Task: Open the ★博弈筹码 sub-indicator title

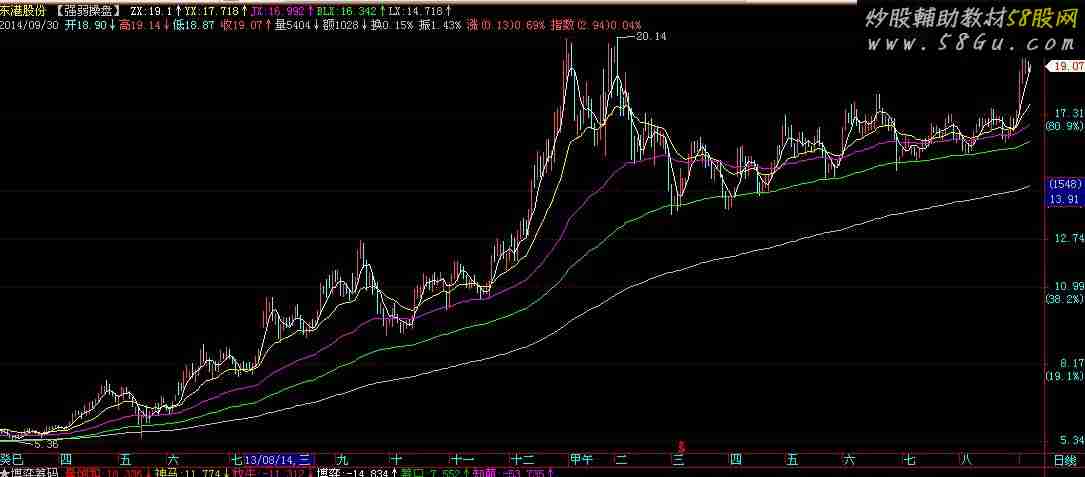Action: (x=29, y=472)
